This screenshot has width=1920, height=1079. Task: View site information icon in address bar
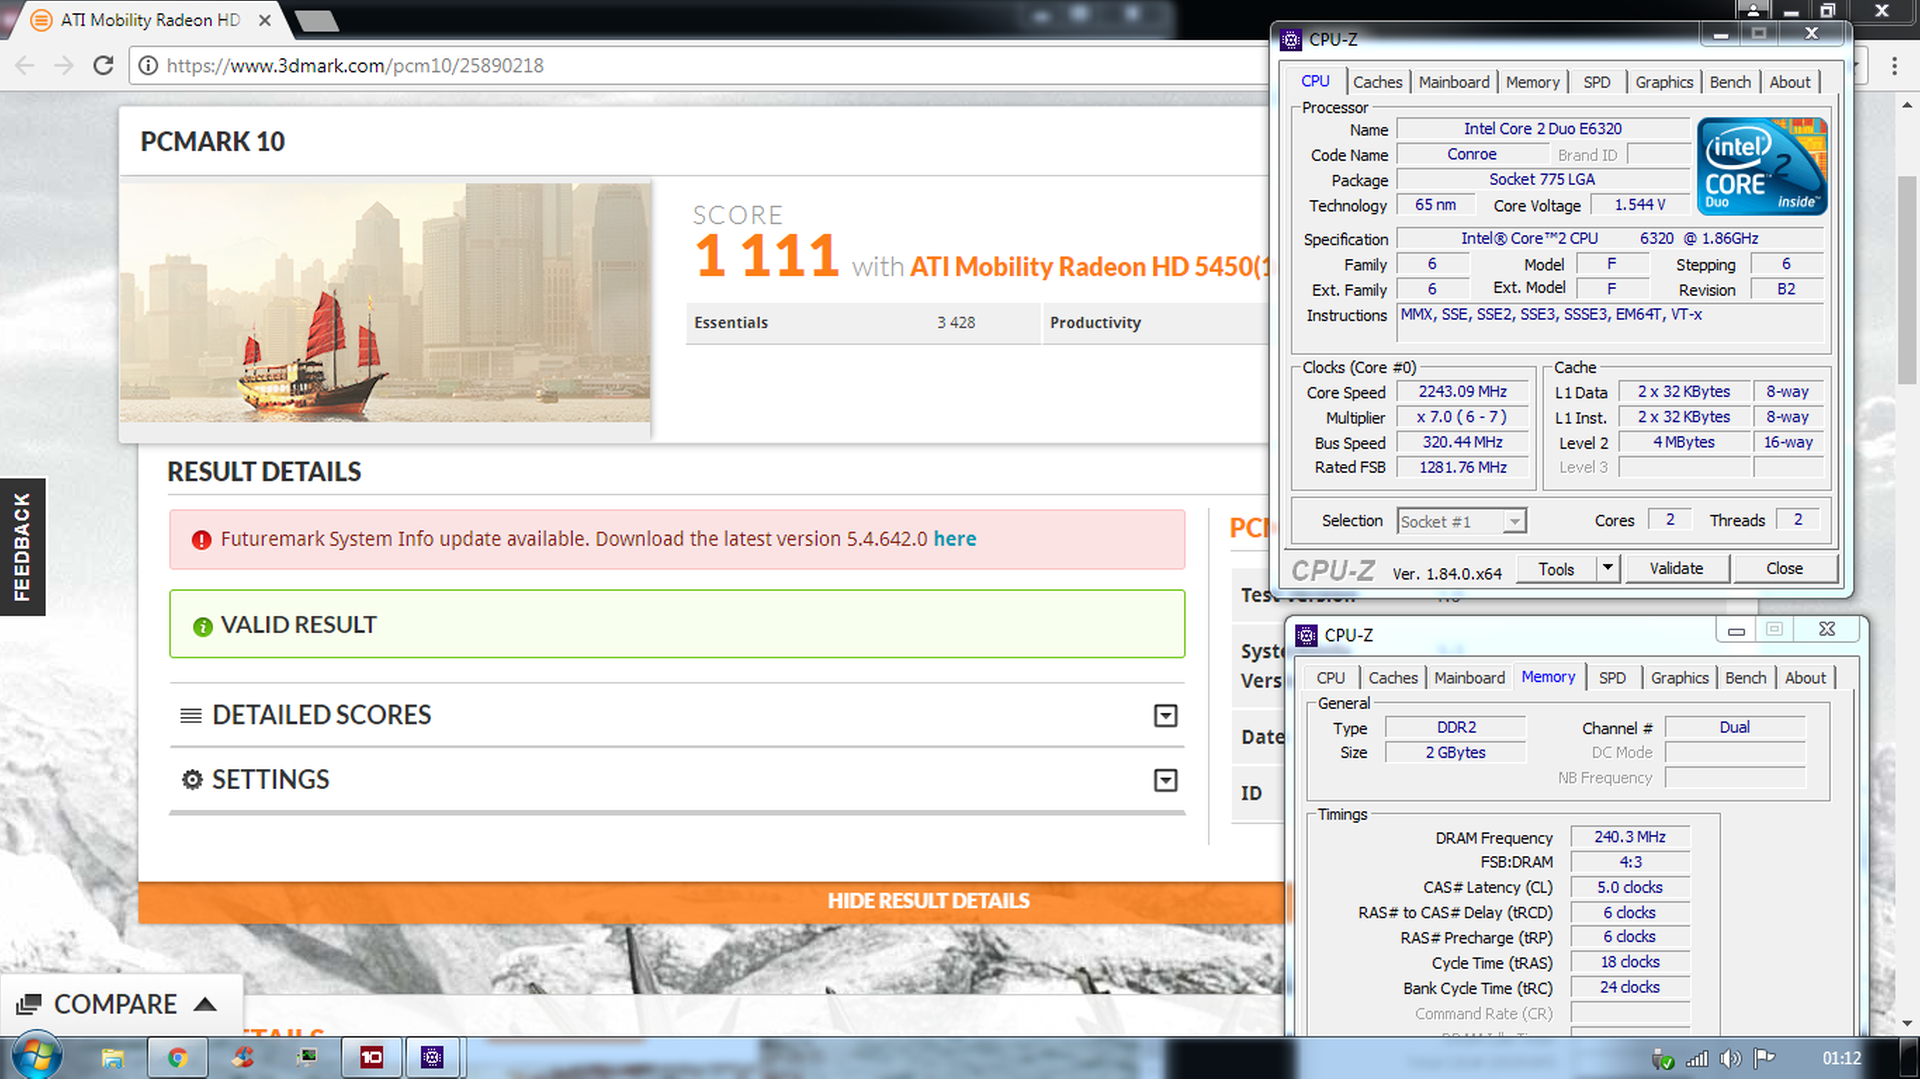(x=148, y=65)
